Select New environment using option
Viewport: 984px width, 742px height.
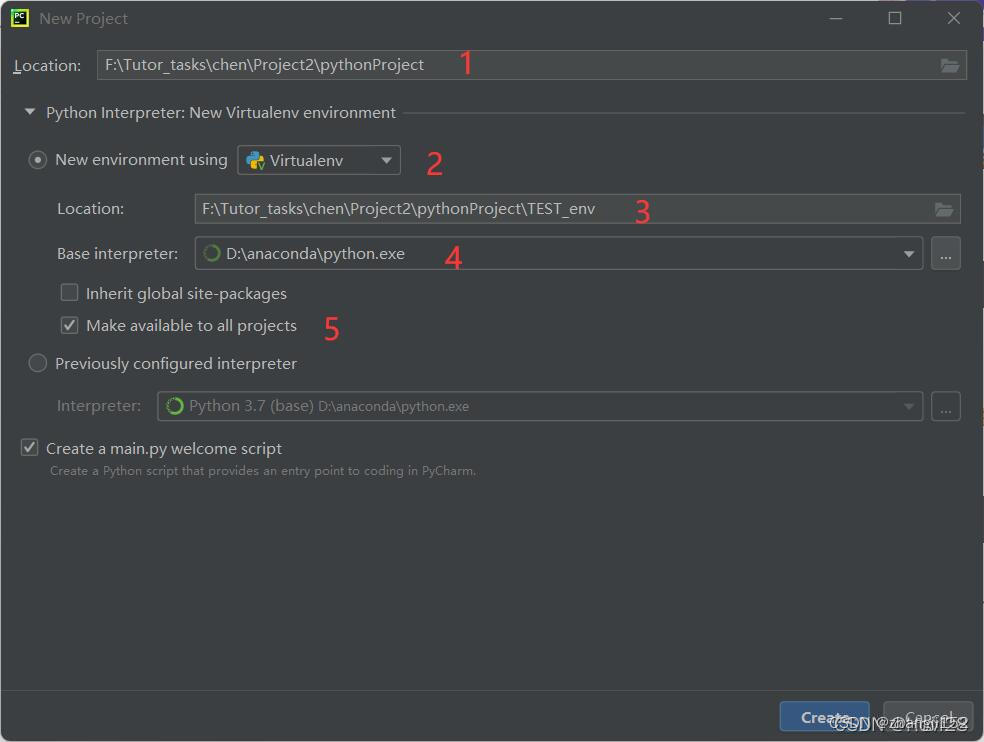37,159
